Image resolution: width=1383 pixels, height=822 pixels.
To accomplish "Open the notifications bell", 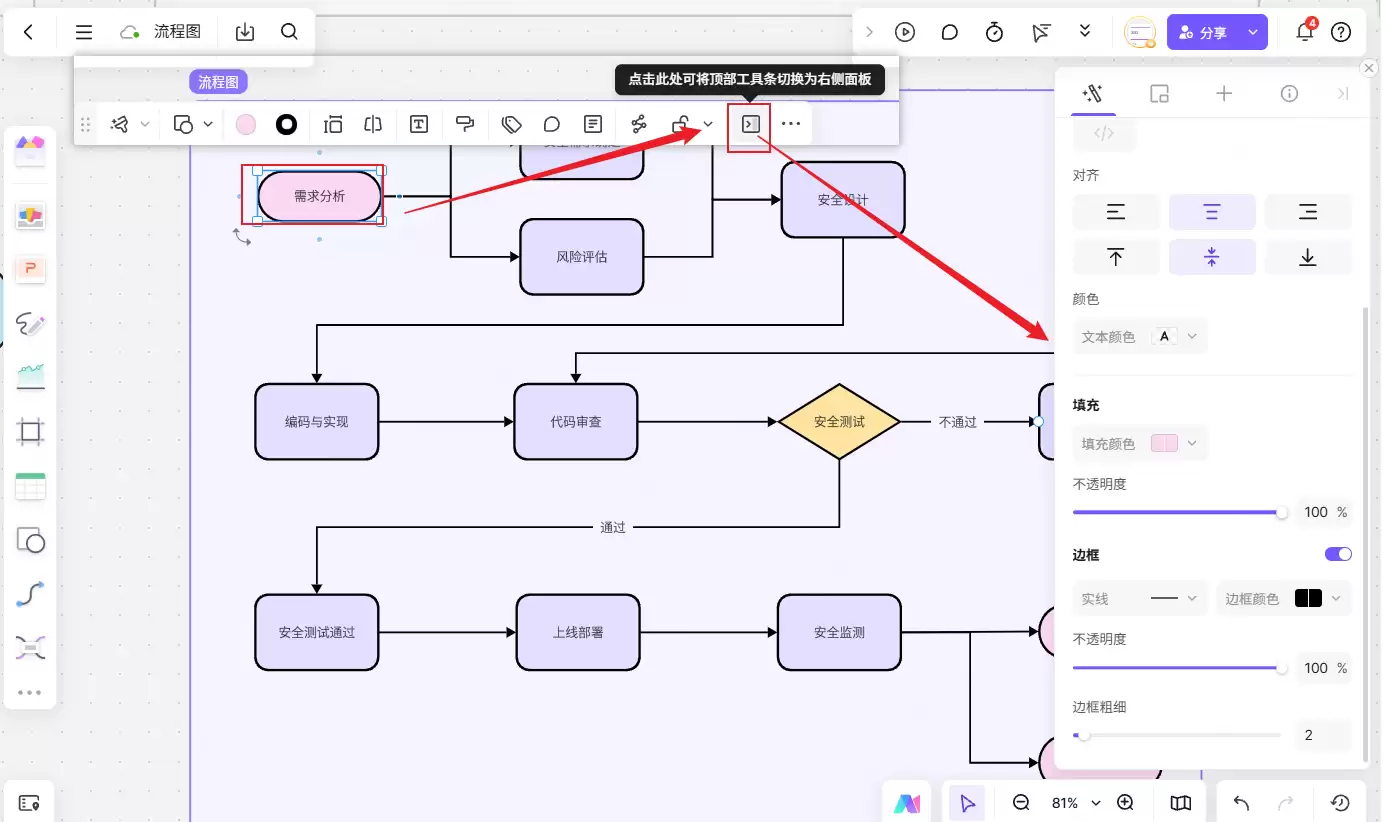I will click(x=1304, y=32).
